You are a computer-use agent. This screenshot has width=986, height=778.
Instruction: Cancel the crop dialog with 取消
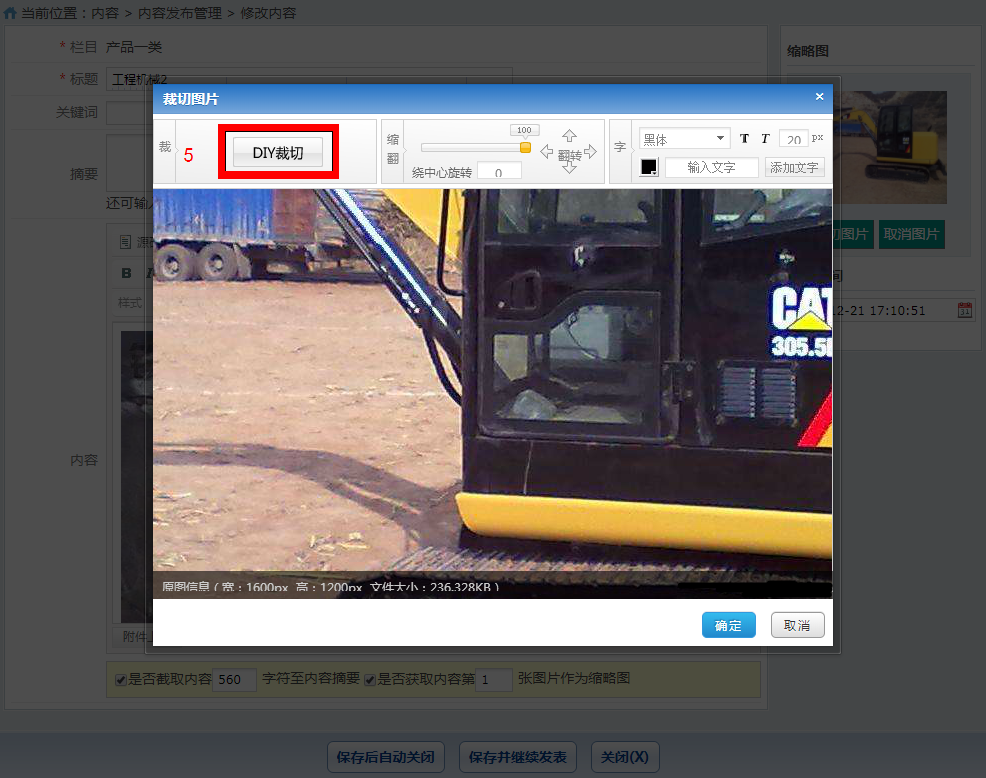click(797, 625)
